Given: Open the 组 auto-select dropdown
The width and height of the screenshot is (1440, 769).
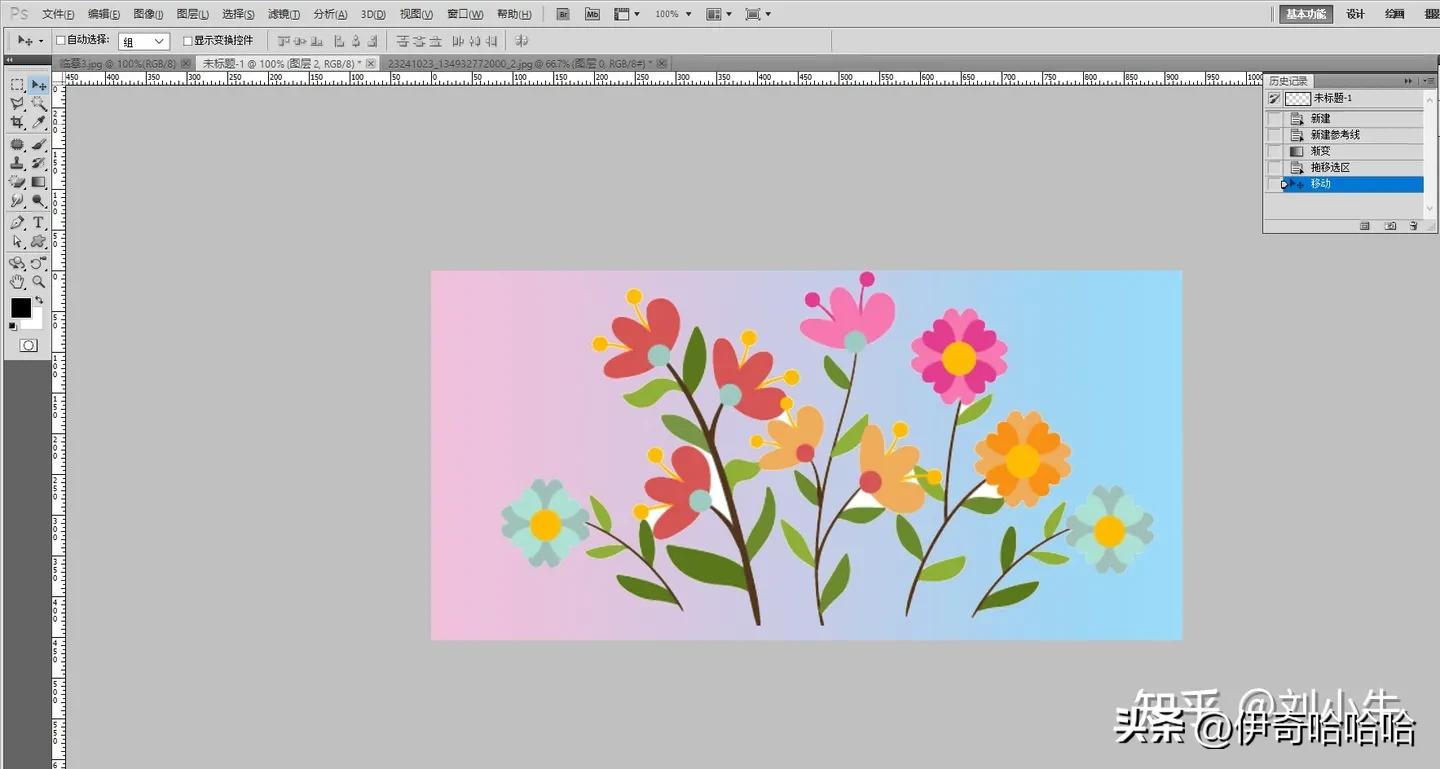Looking at the screenshot, I should (x=144, y=41).
